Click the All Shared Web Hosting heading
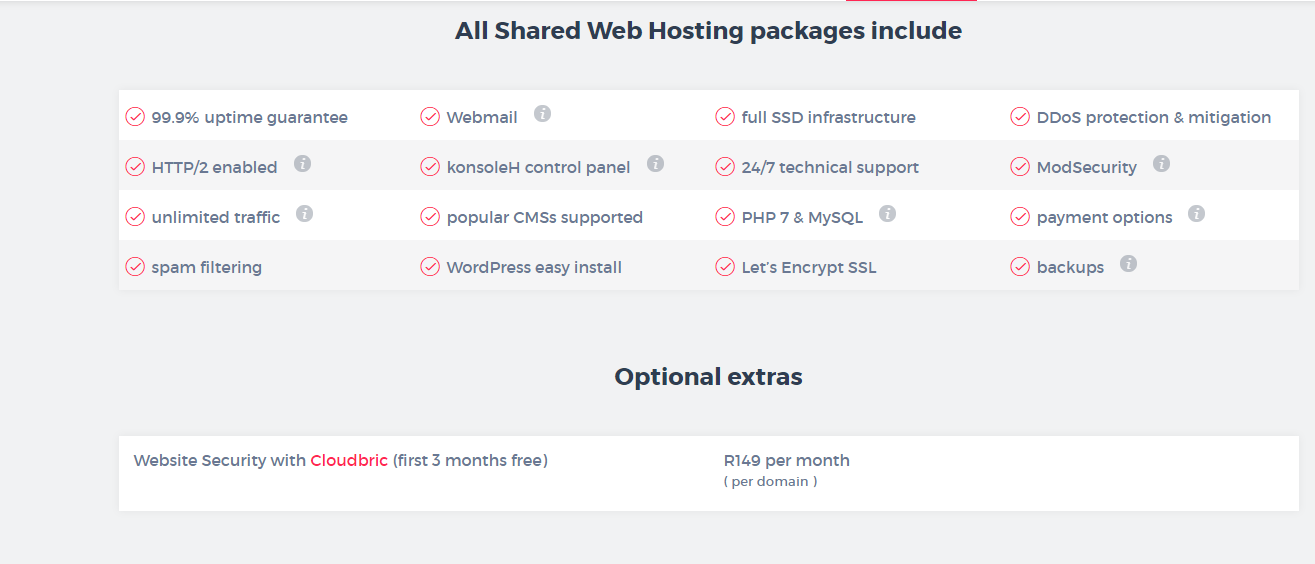Image resolution: width=1315 pixels, height=564 pixels. coord(708,31)
